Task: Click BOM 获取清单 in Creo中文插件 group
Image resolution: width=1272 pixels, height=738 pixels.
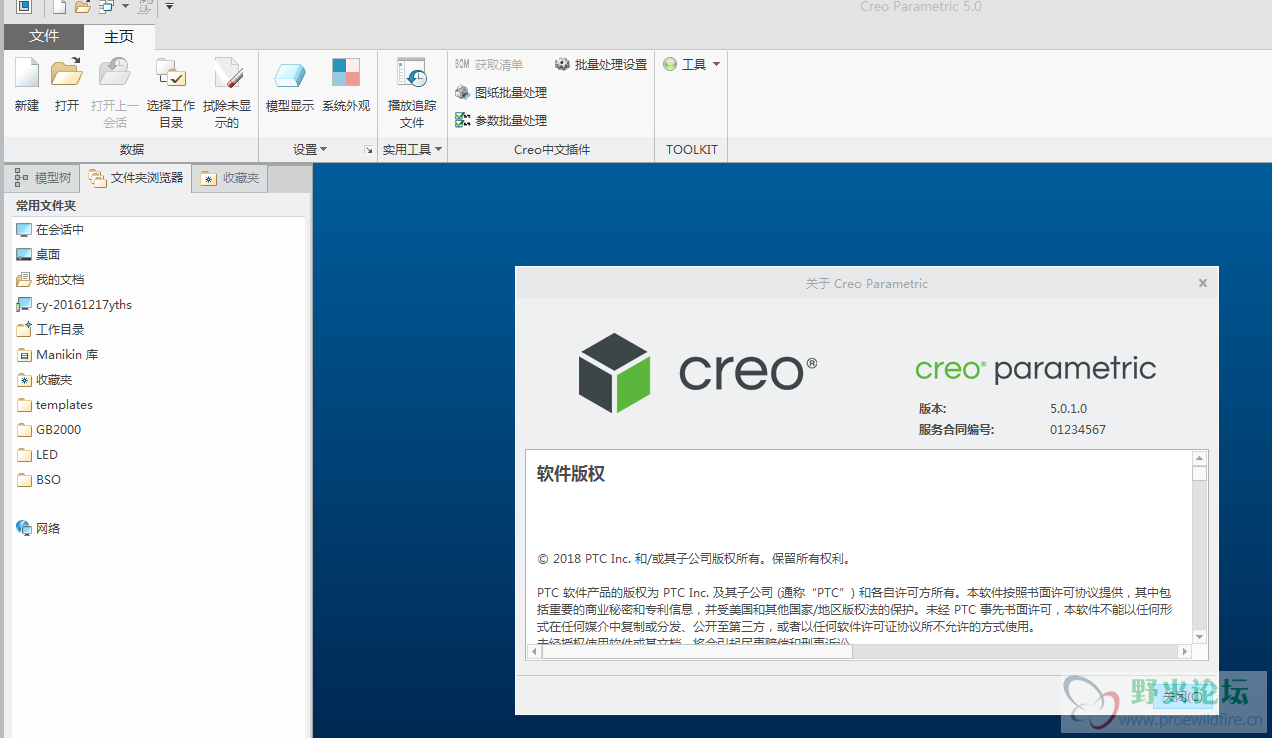Action: pyautogui.click(x=489, y=64)
